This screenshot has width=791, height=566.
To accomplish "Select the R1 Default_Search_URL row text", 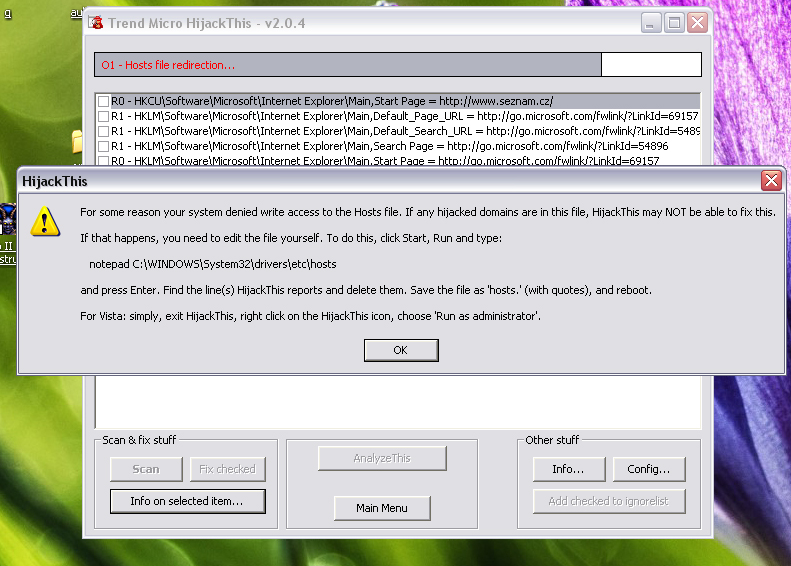I will click(x=405, y=132).
